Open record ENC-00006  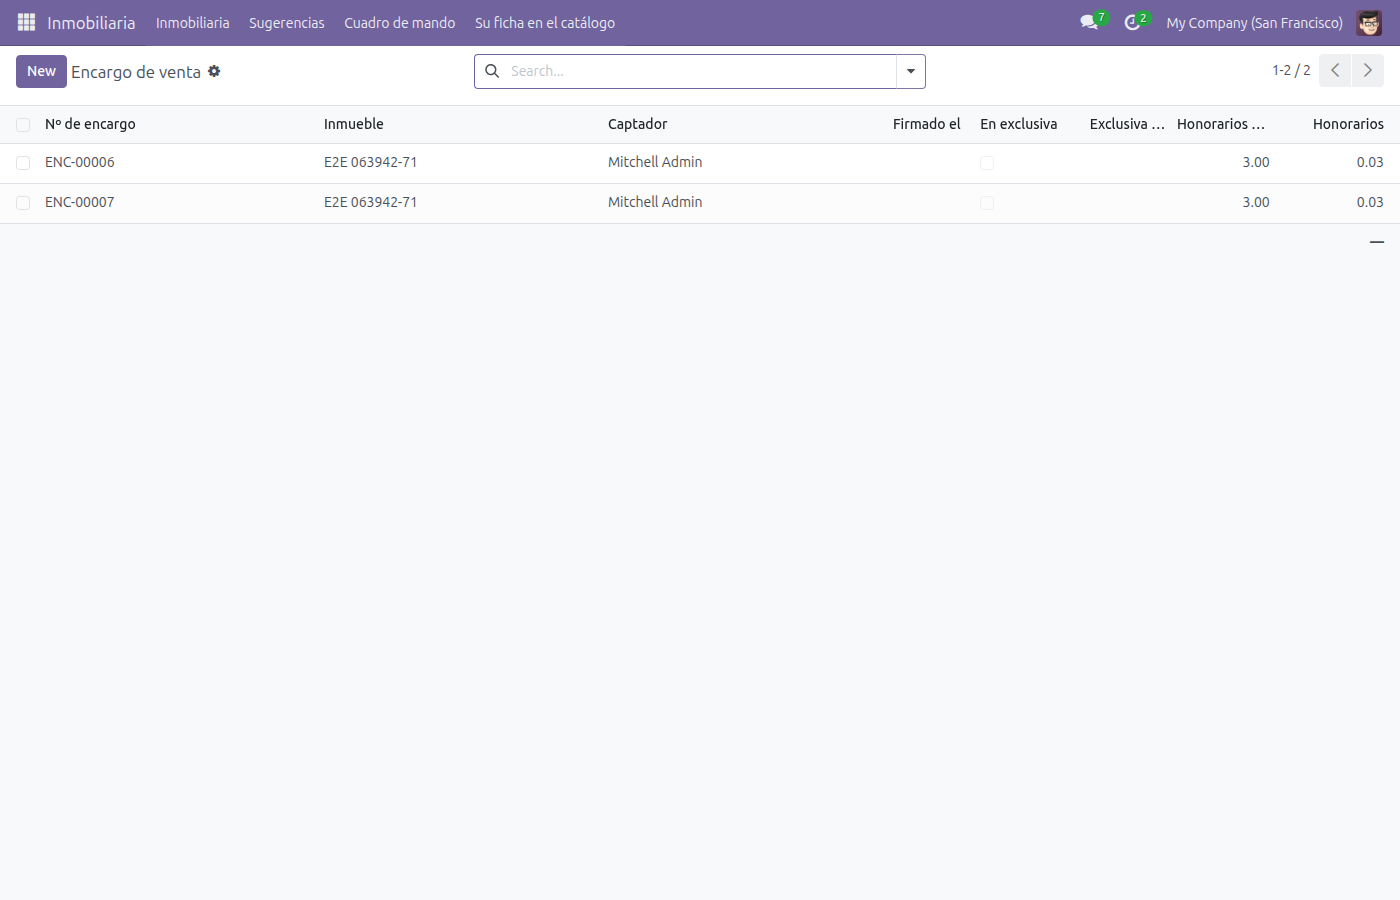(80, 162)
